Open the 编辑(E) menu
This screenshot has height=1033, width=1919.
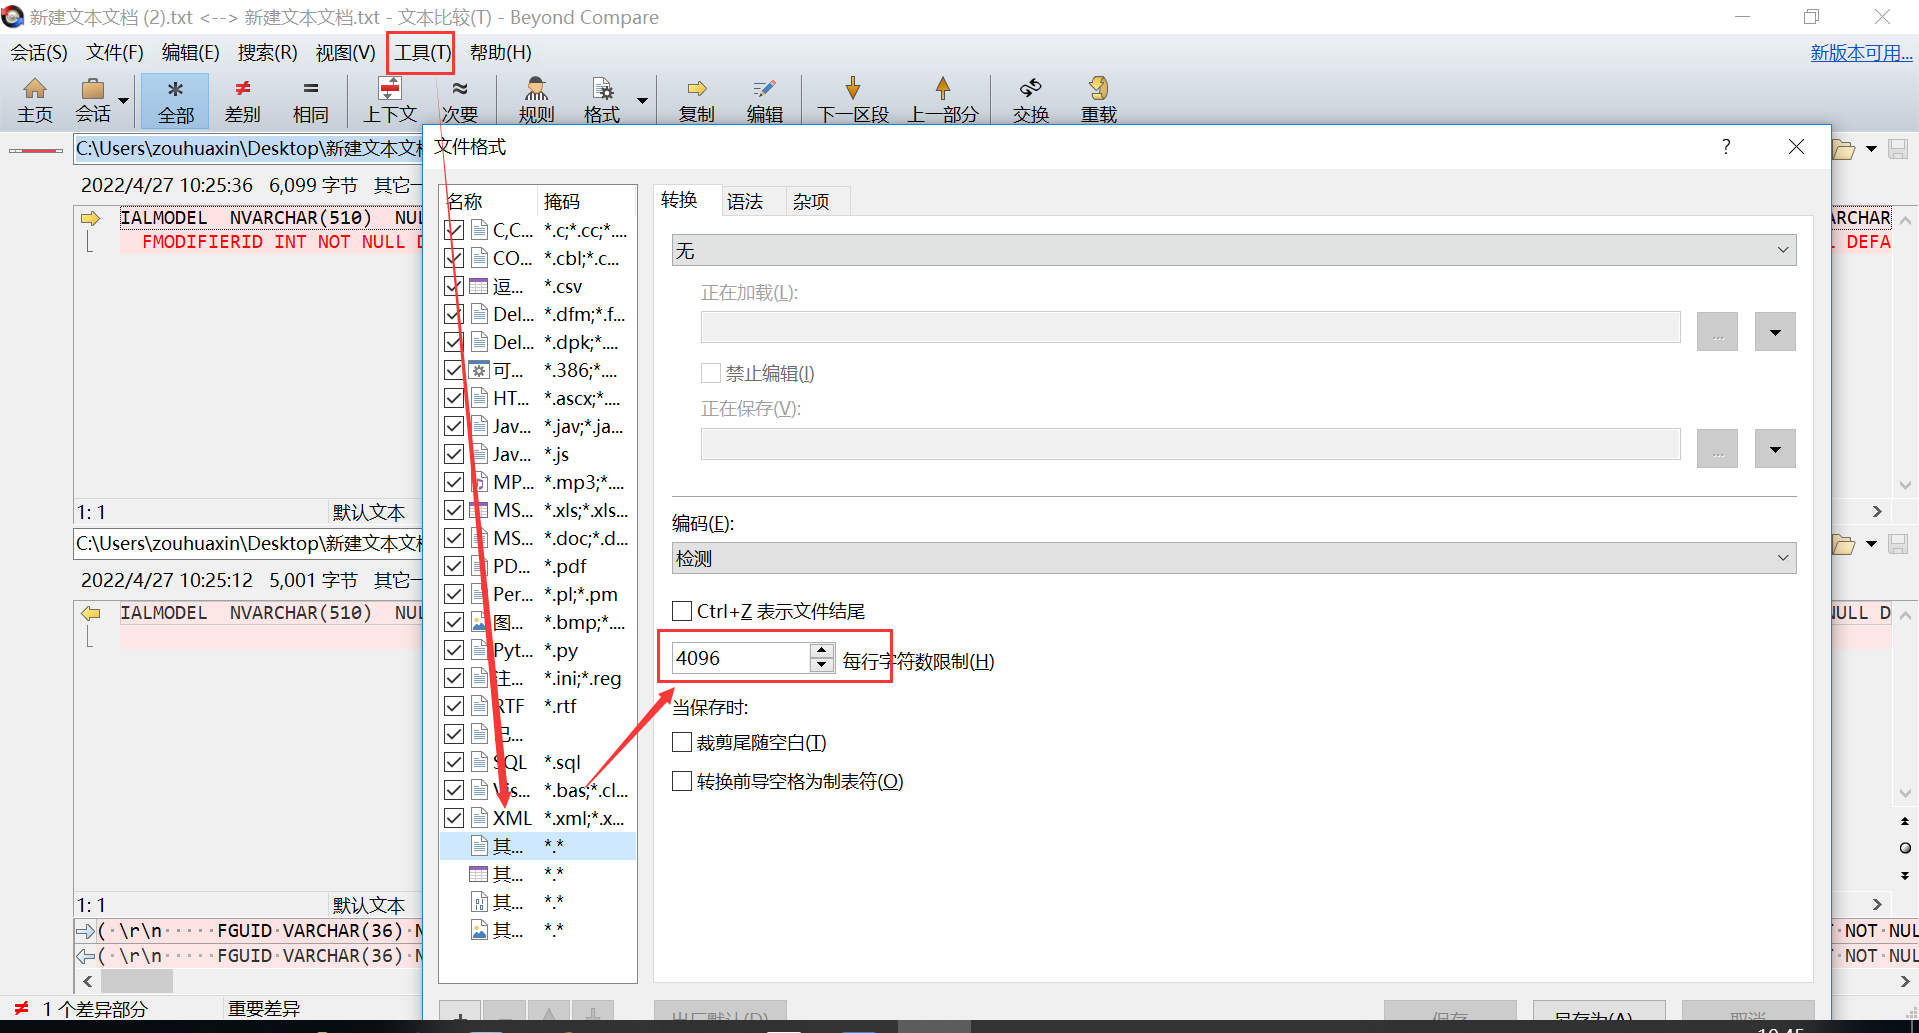pos(190,53)
